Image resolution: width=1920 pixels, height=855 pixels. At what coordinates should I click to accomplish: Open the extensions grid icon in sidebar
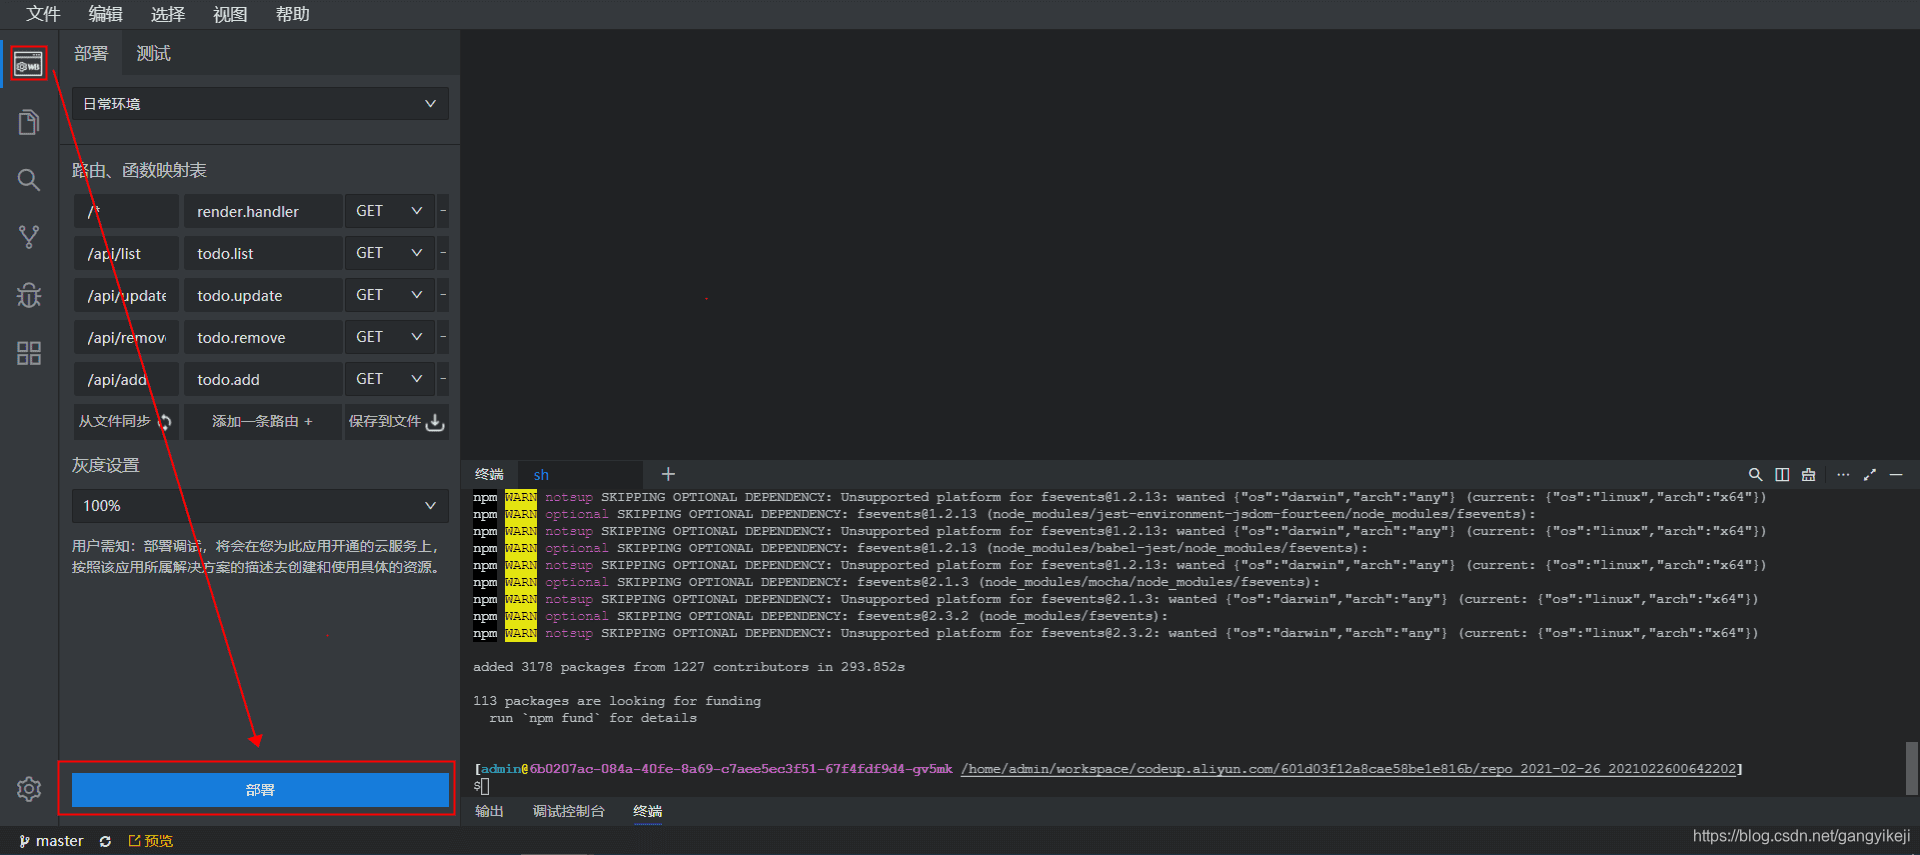pos(29,353)
